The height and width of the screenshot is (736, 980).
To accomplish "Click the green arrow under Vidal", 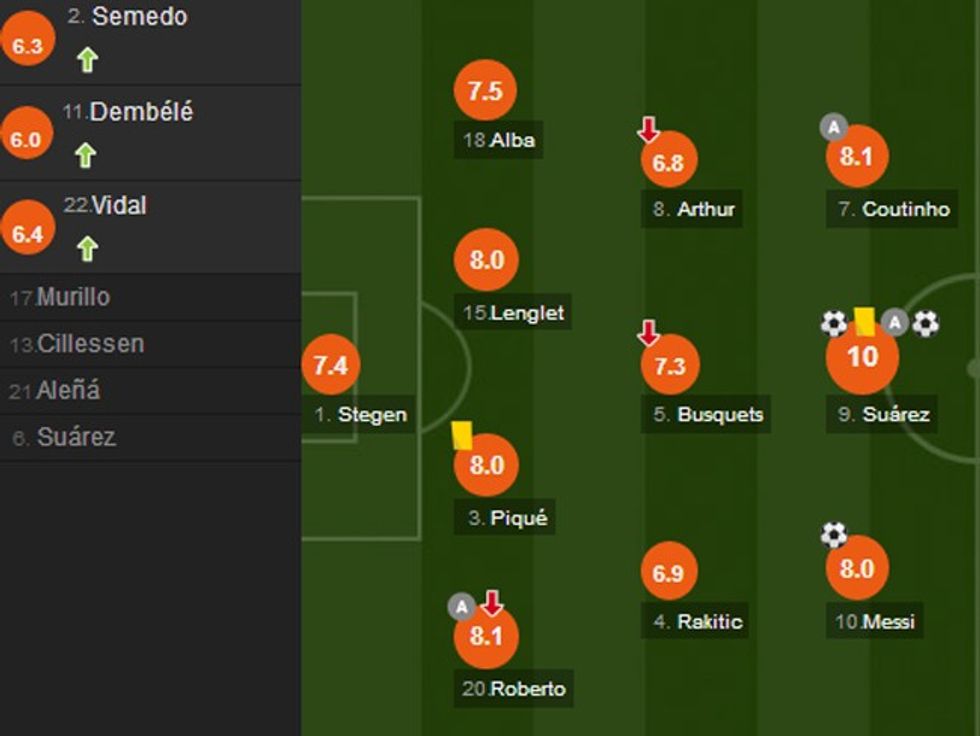I will [87, 248].
